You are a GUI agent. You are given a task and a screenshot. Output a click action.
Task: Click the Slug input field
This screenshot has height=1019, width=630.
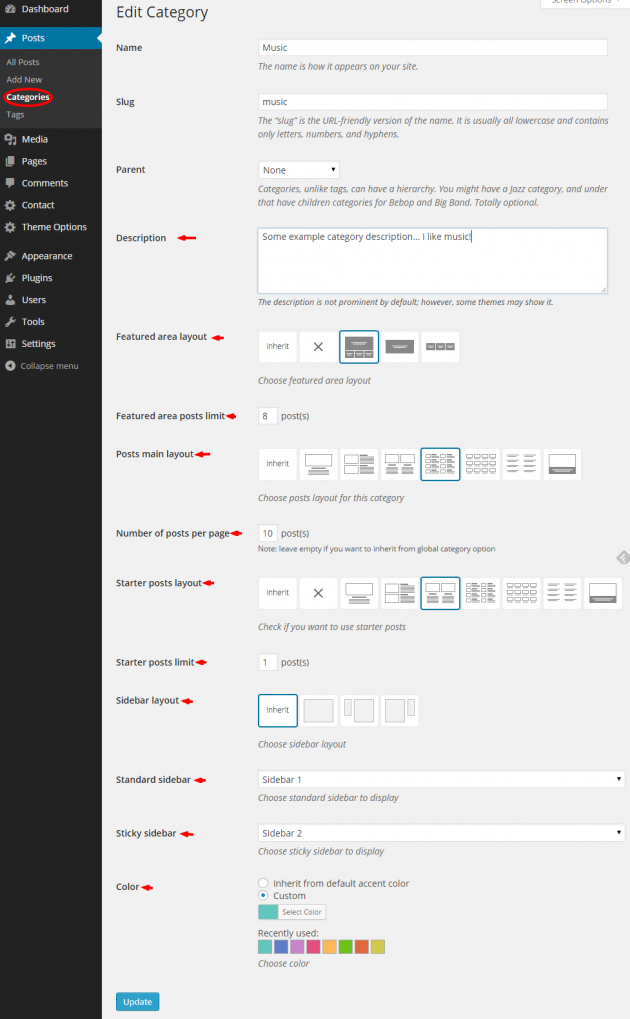pos(433,101)
